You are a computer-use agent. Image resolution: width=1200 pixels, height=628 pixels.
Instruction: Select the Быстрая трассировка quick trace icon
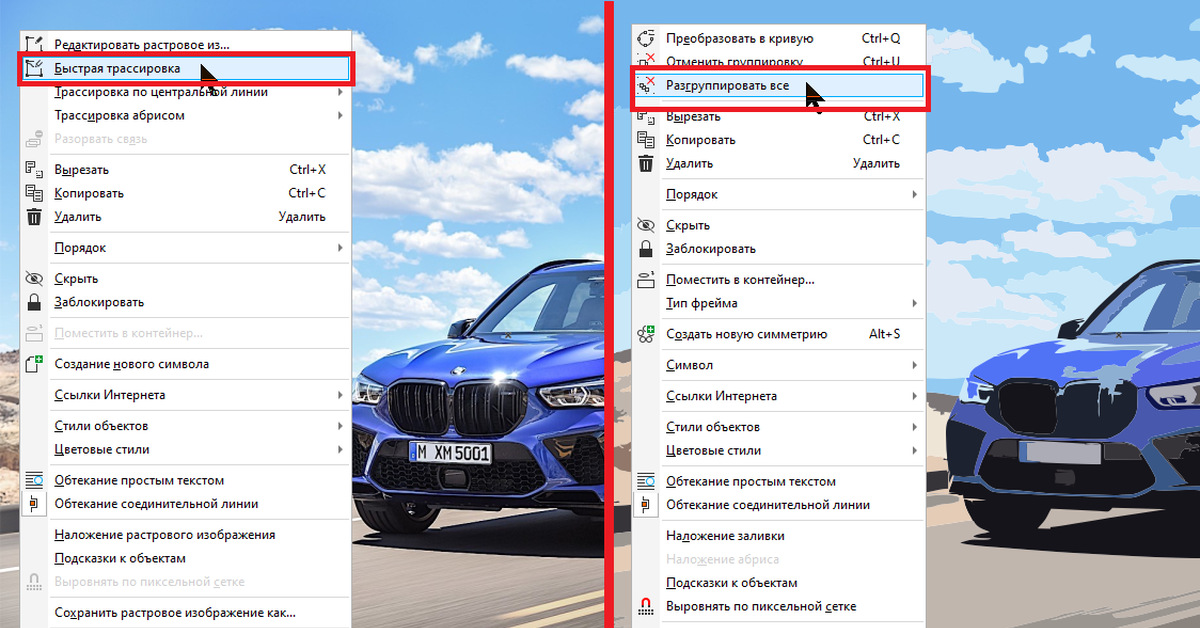tap(35, 68)
